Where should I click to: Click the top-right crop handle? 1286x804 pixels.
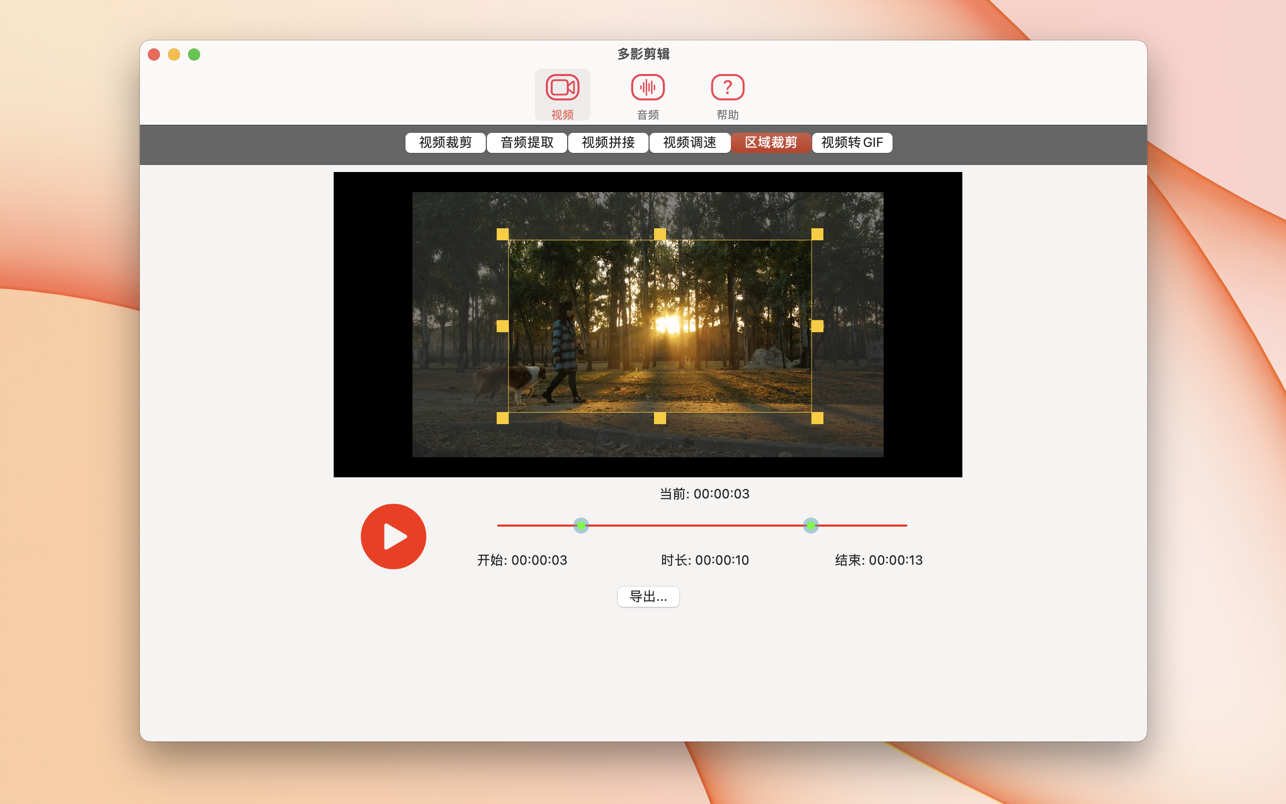click(817, 234)
